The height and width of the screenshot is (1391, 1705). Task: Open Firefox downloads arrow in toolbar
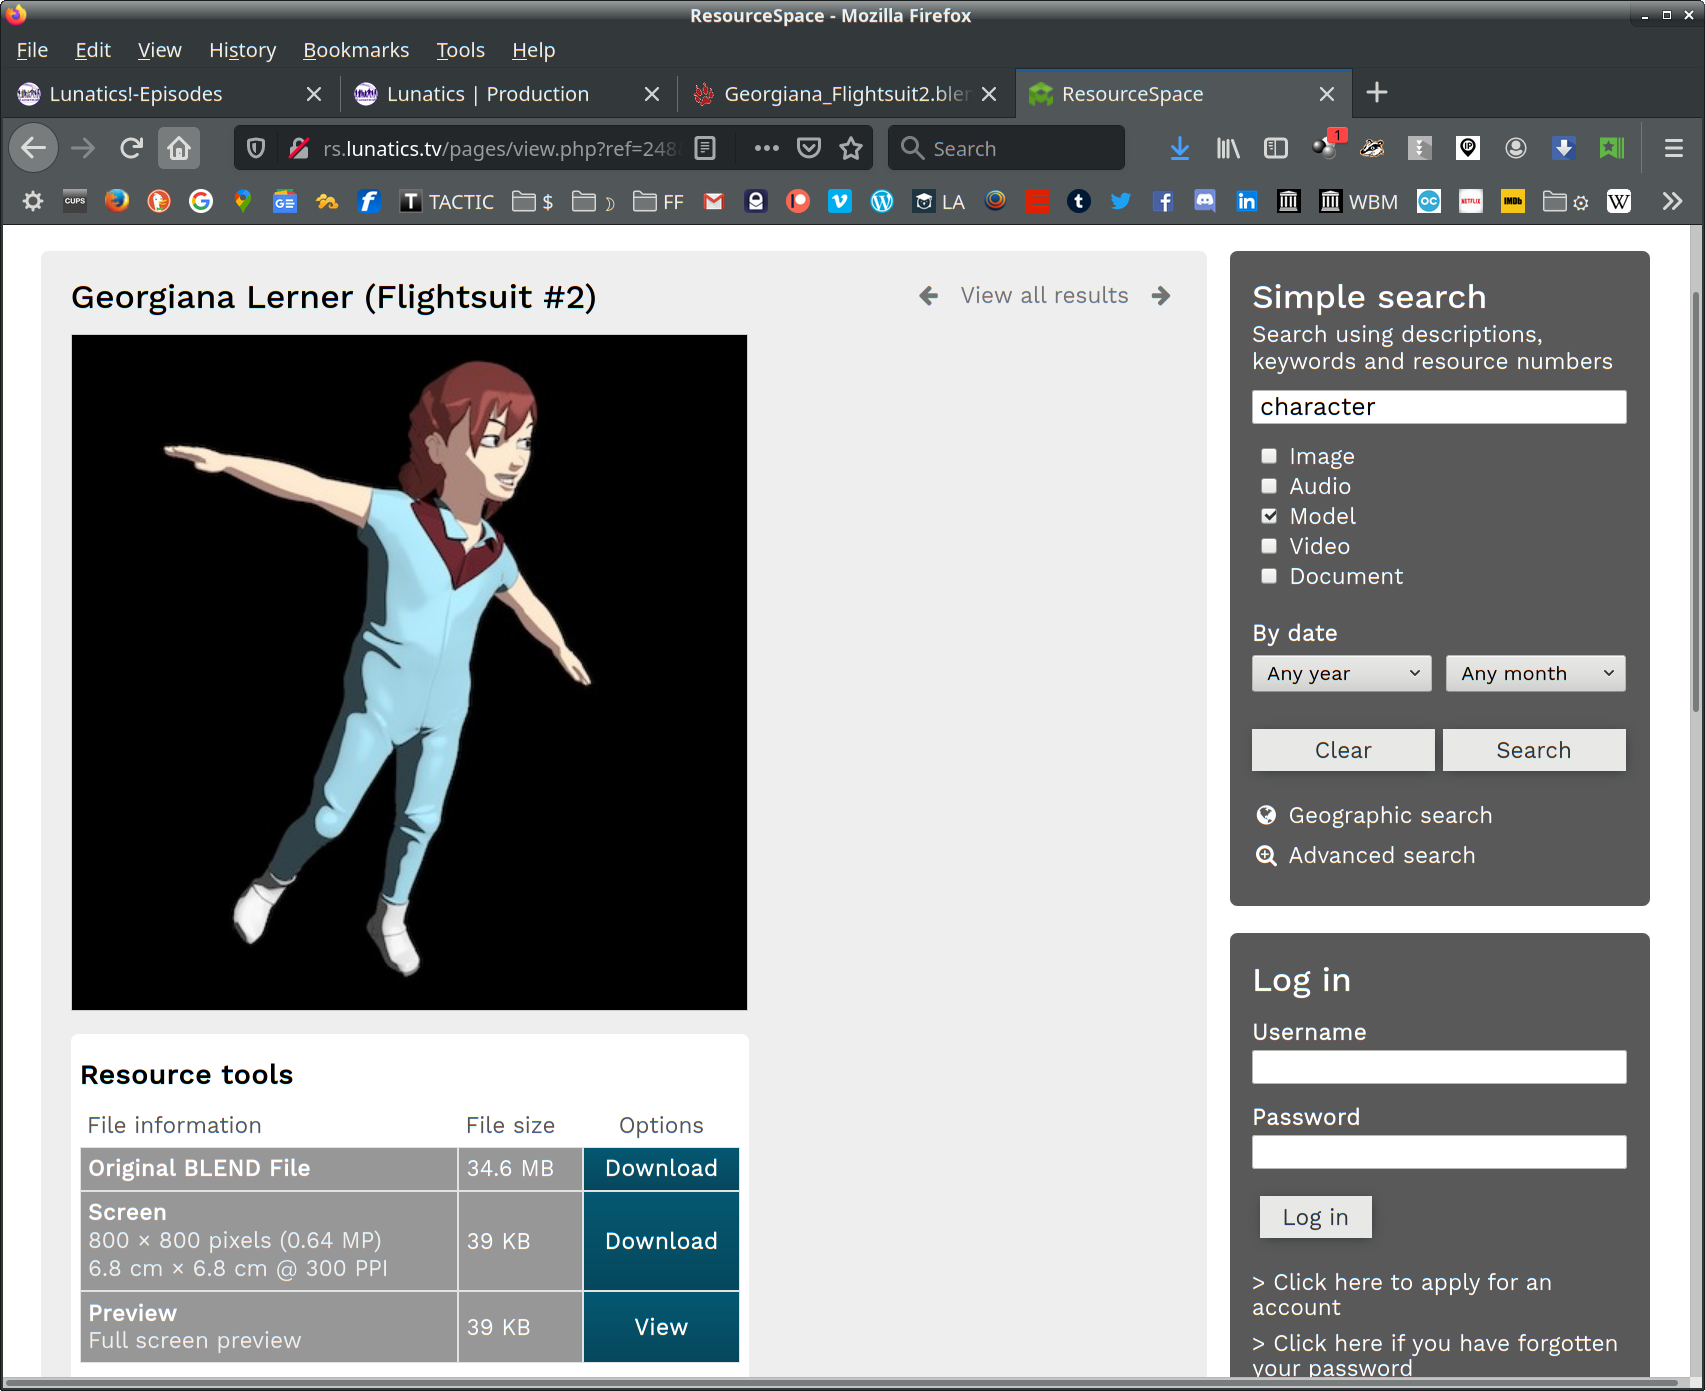tap(1180, 149)
